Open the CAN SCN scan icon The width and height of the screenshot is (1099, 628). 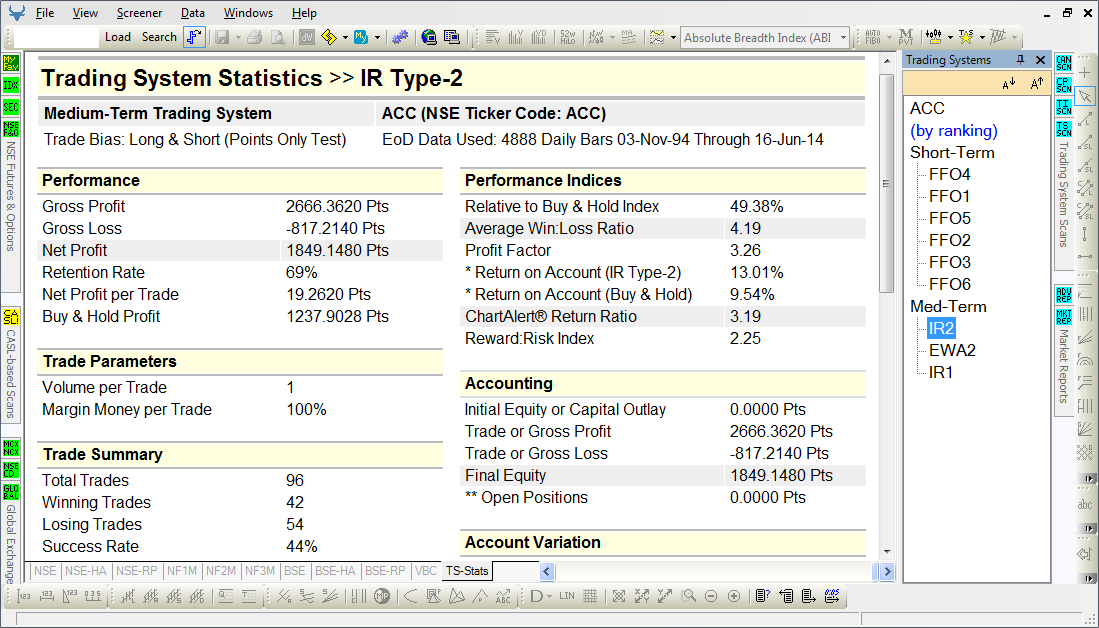tap(1063, 63)
